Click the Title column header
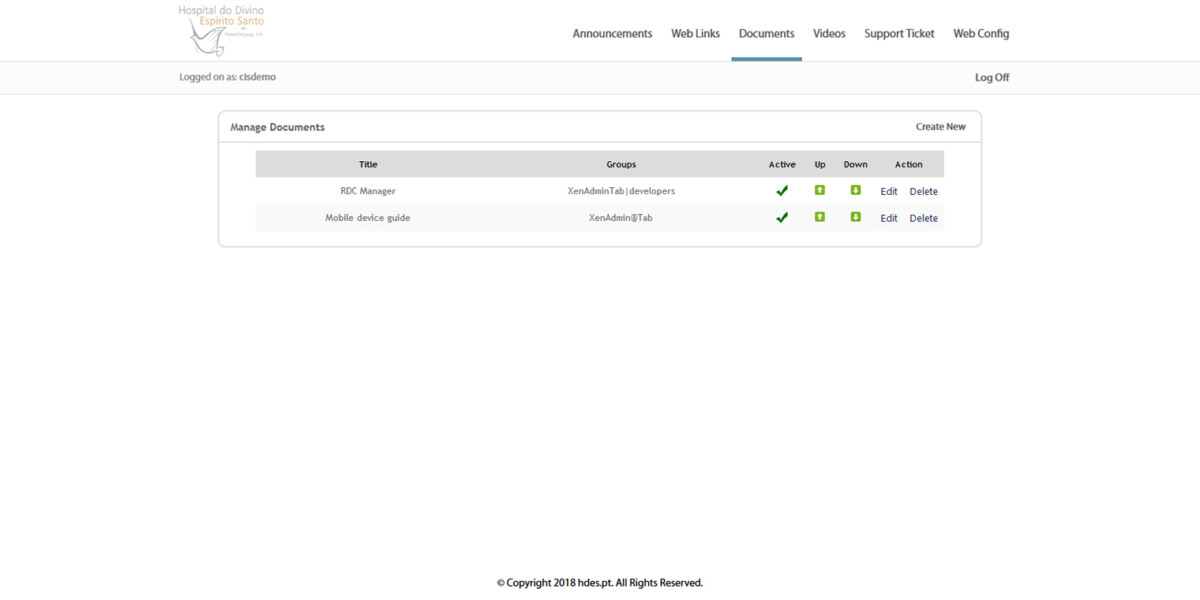Image resolution: width=1200 pixels, height=600 pixels. pos(368,164)
